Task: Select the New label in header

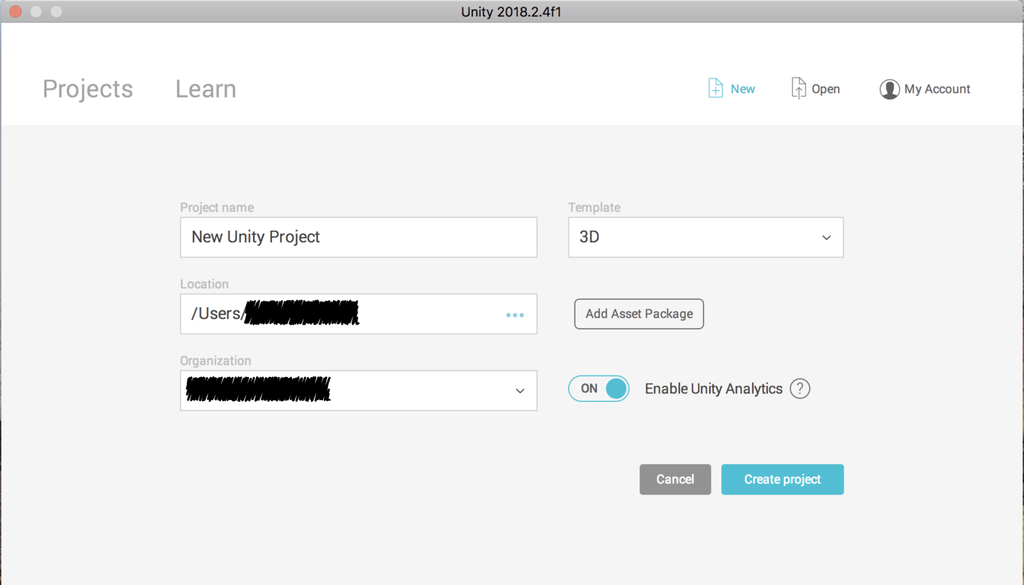Action: tap(743, 89)
